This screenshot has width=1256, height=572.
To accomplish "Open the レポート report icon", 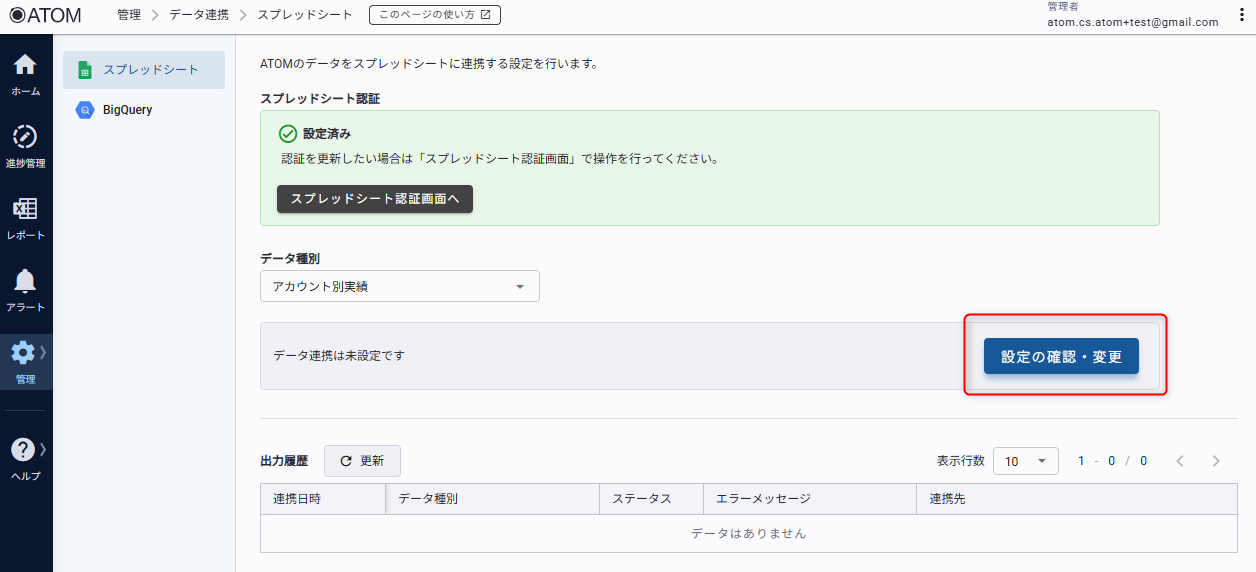I will [25, 210].
